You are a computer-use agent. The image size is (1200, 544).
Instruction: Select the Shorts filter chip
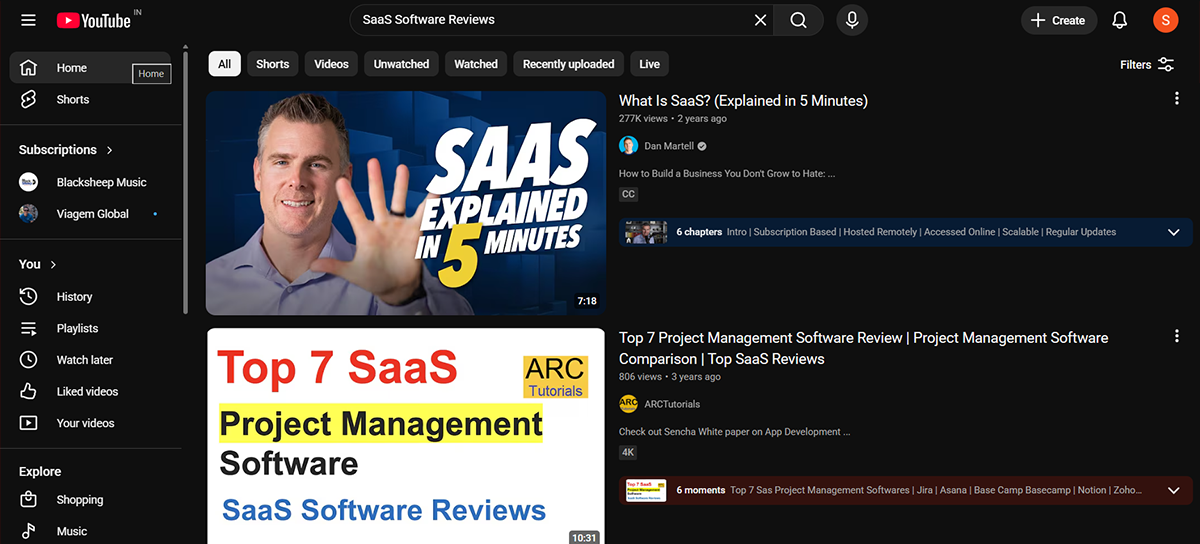(272, 64)
